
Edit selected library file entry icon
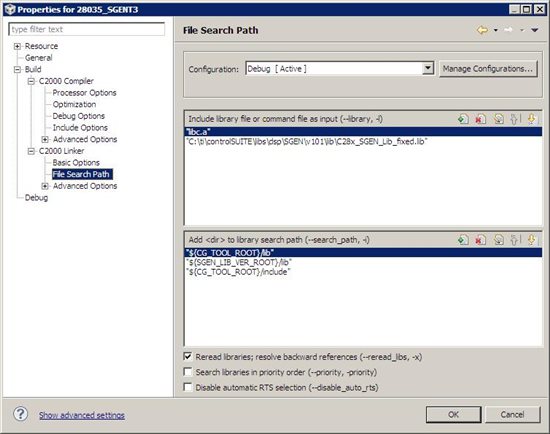click(498, 119)
